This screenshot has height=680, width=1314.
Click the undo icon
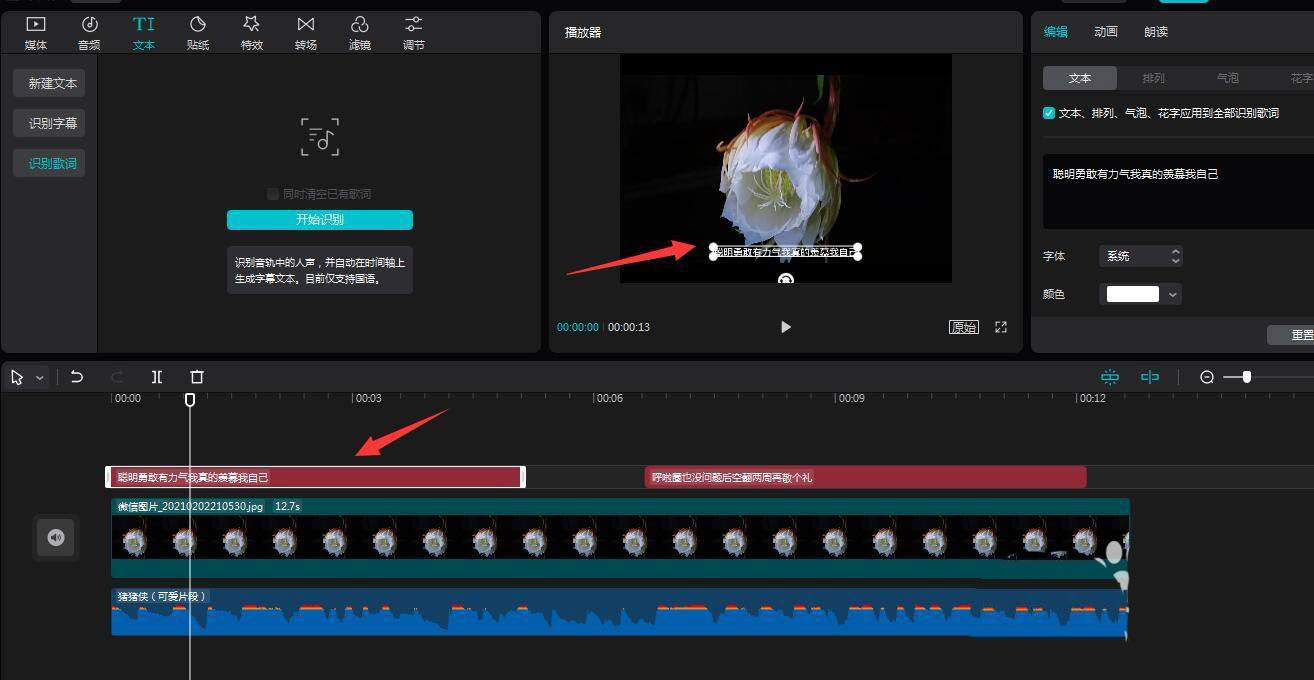(x=77, y=377)
